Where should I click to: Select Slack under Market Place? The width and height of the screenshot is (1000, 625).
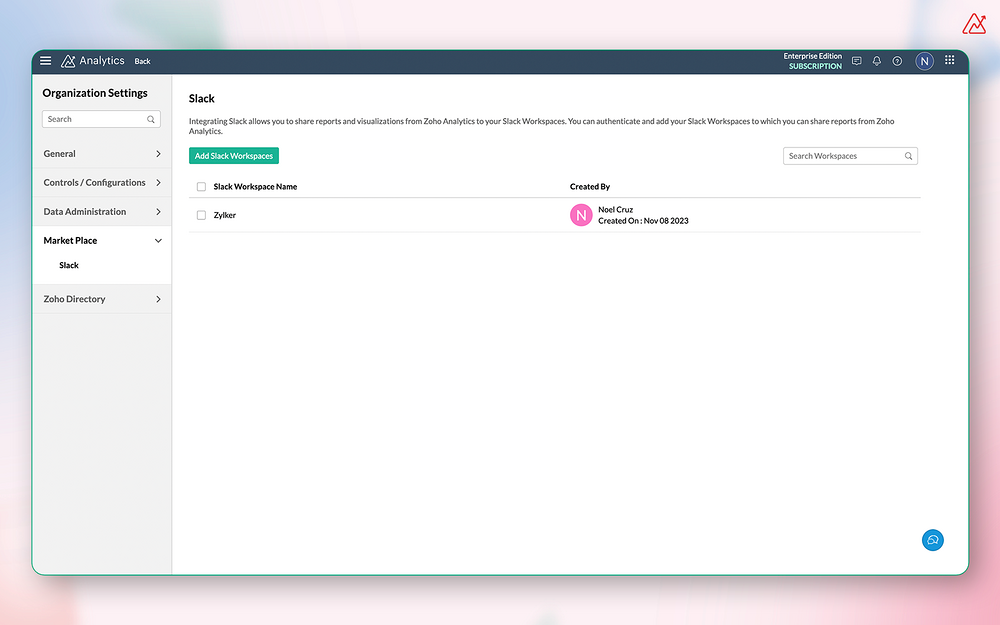(69, 265)
